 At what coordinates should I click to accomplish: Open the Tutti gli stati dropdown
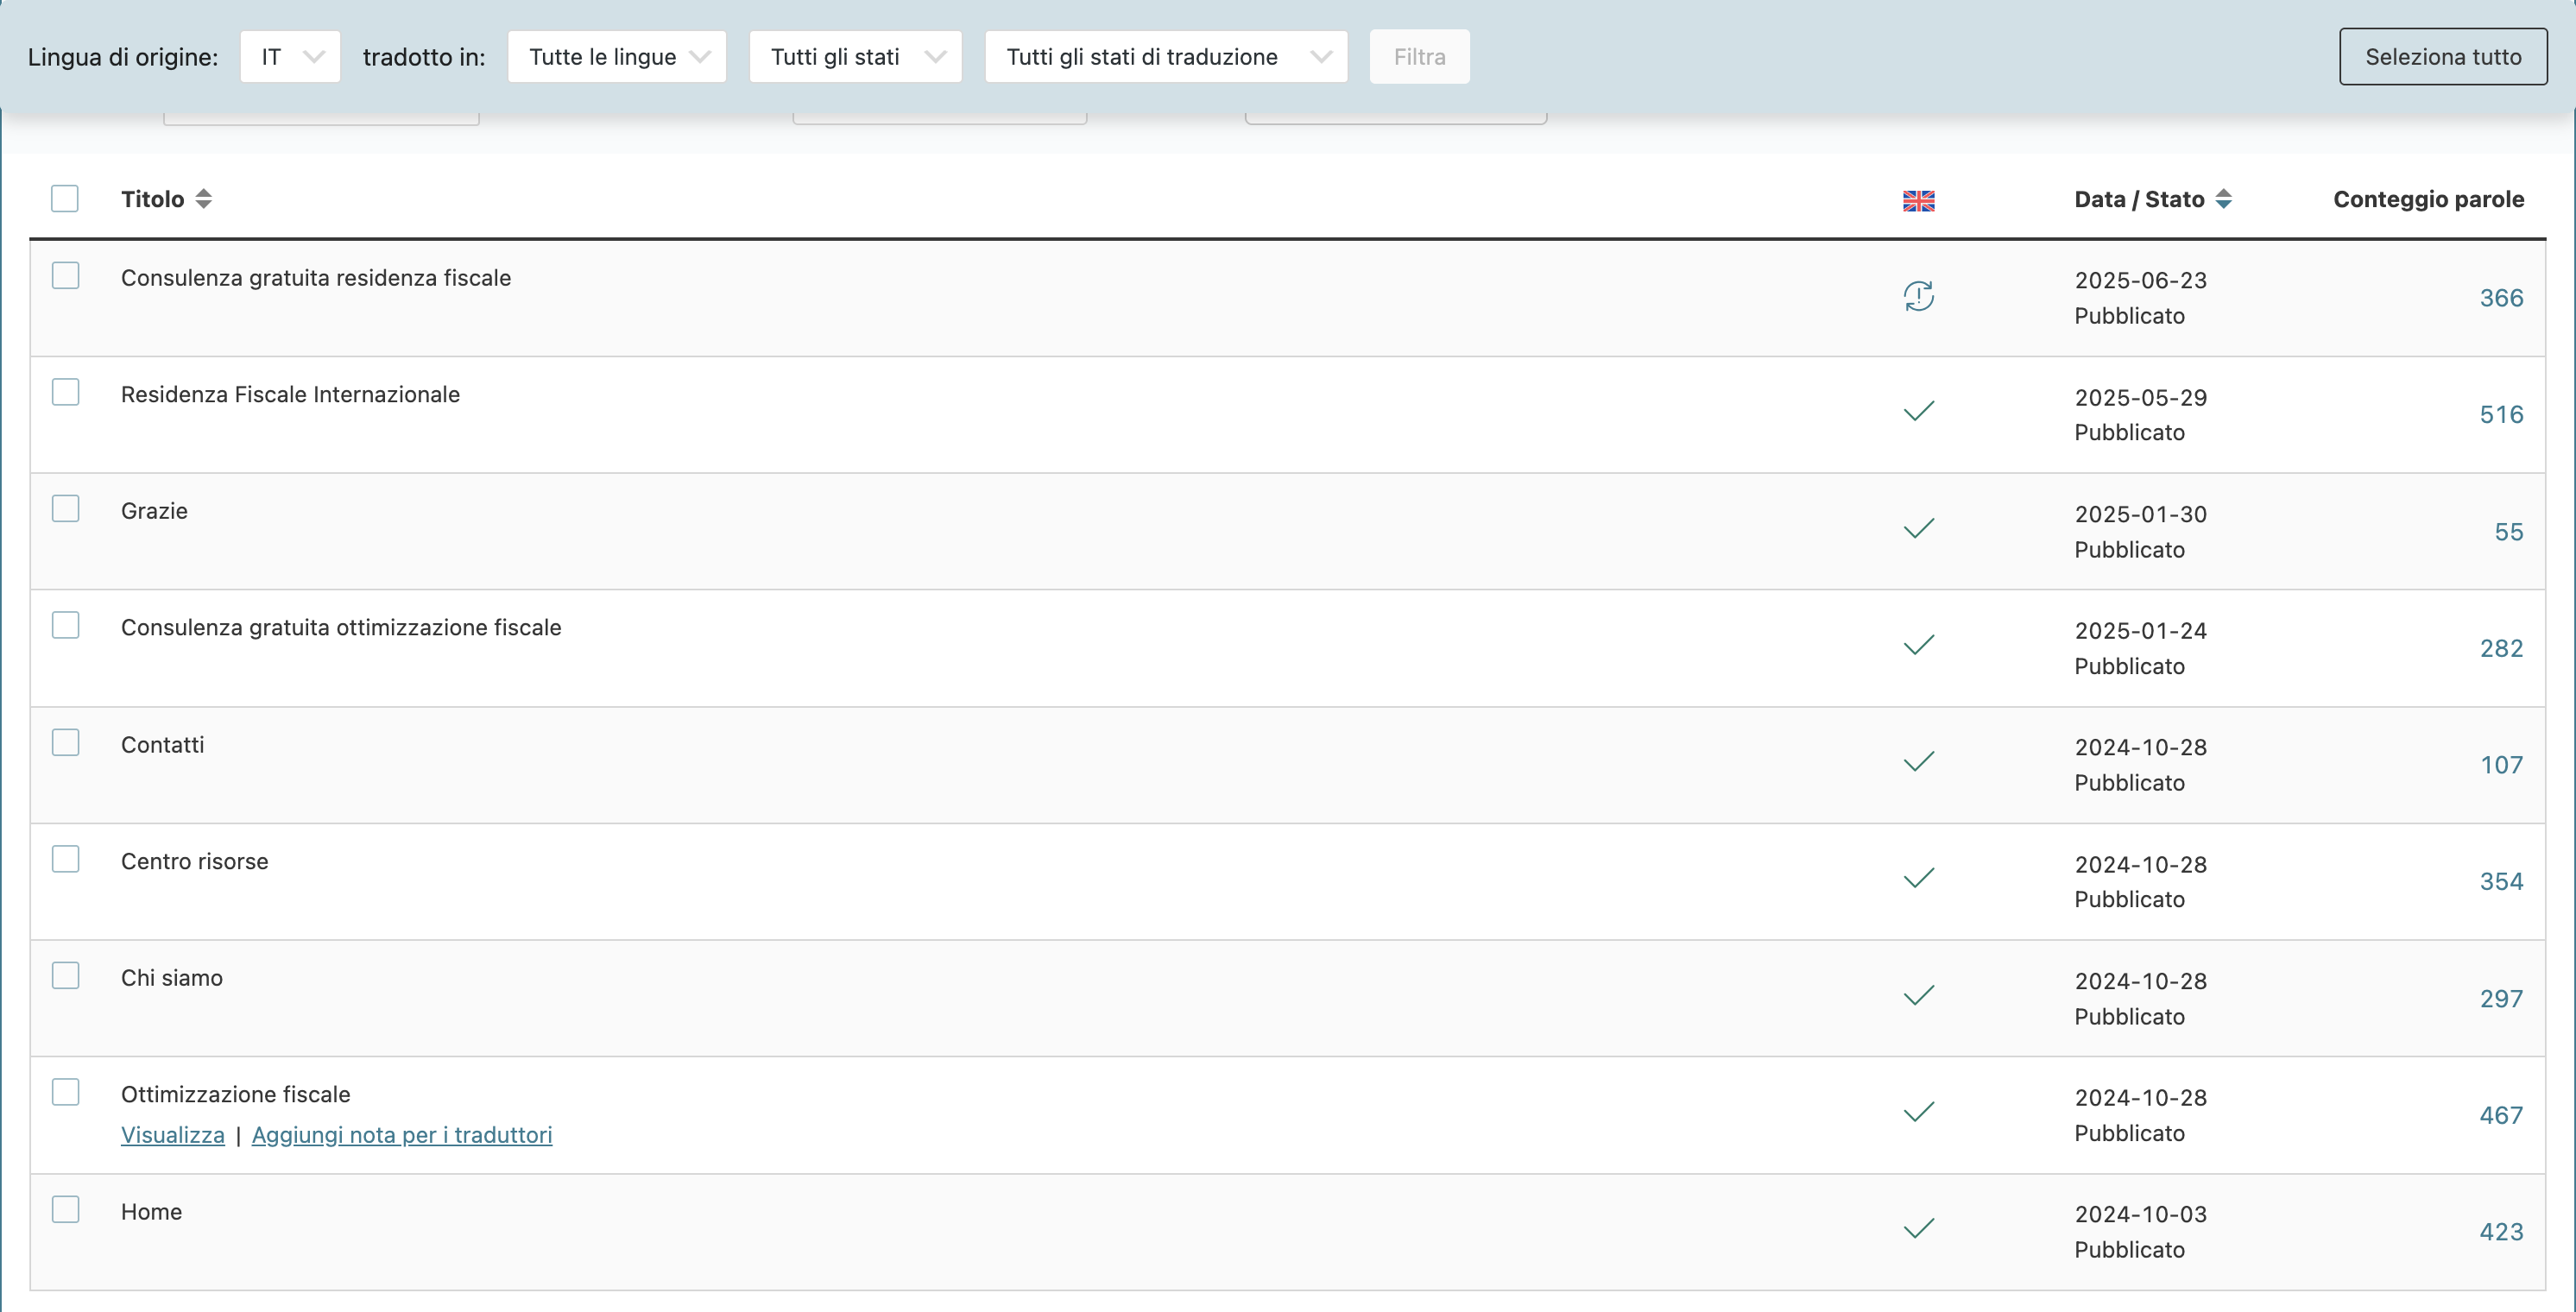tap(855, 57)
